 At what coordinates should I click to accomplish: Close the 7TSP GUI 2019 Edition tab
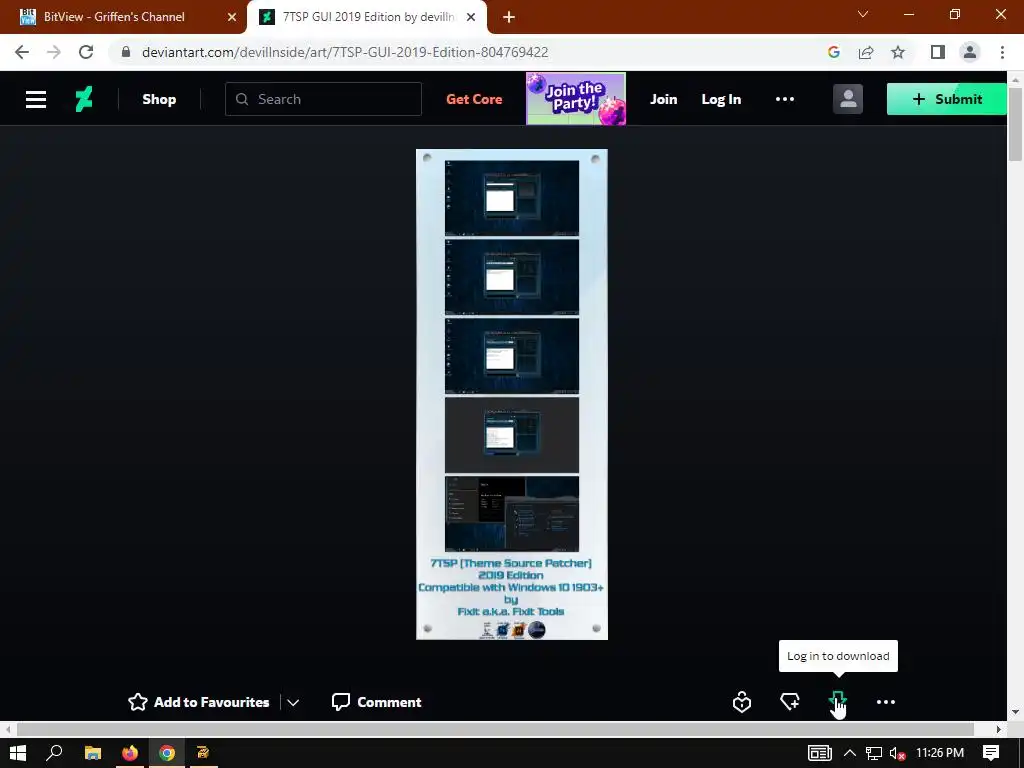pos(471,17)
